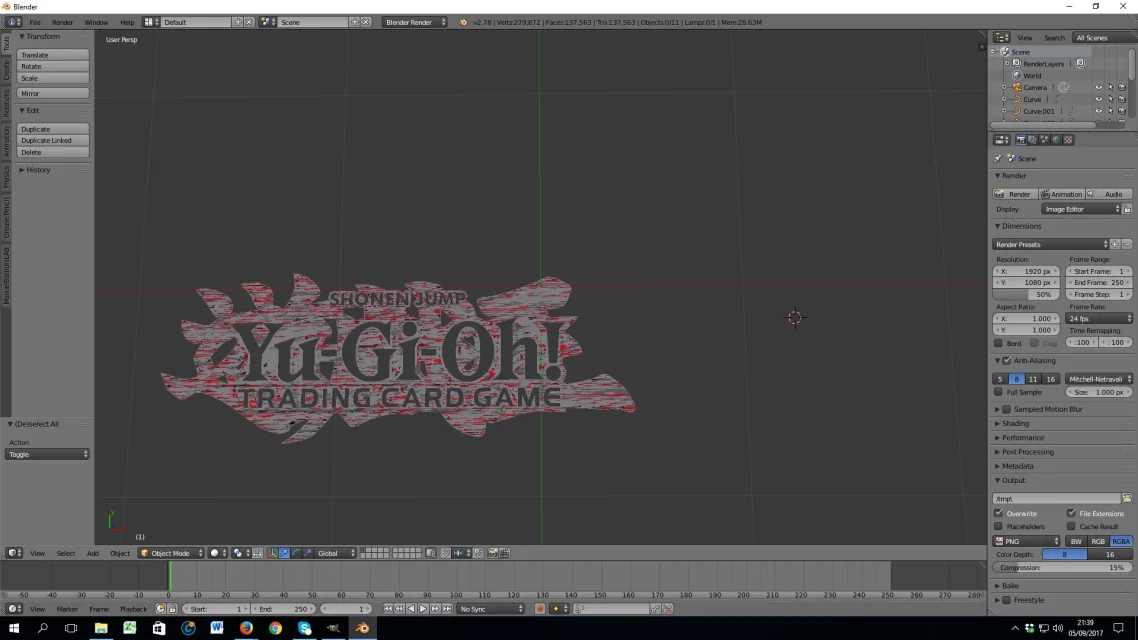Click the Compression slider
This screenshot has width=1138, height=640.
pos(1061,567)
